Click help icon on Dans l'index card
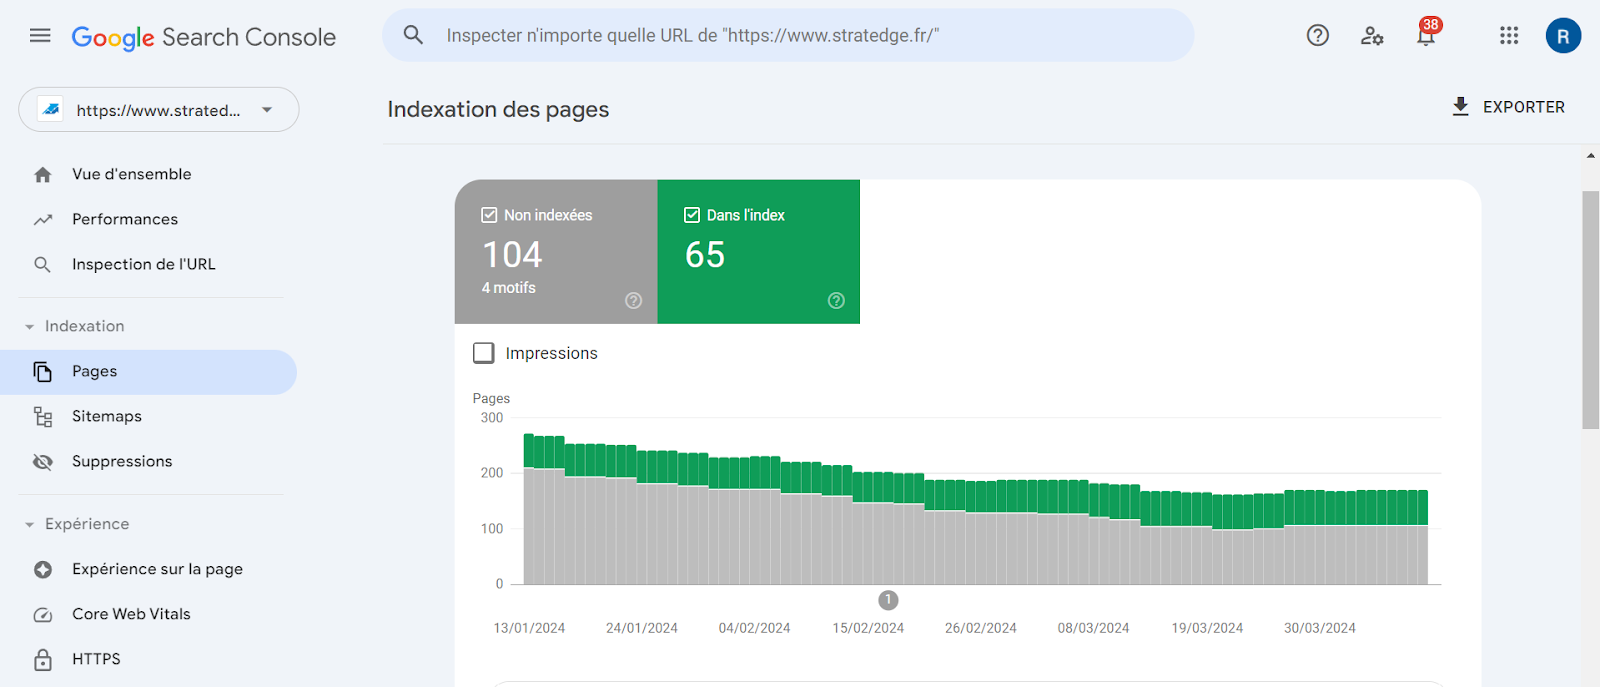 pos(837,301)
